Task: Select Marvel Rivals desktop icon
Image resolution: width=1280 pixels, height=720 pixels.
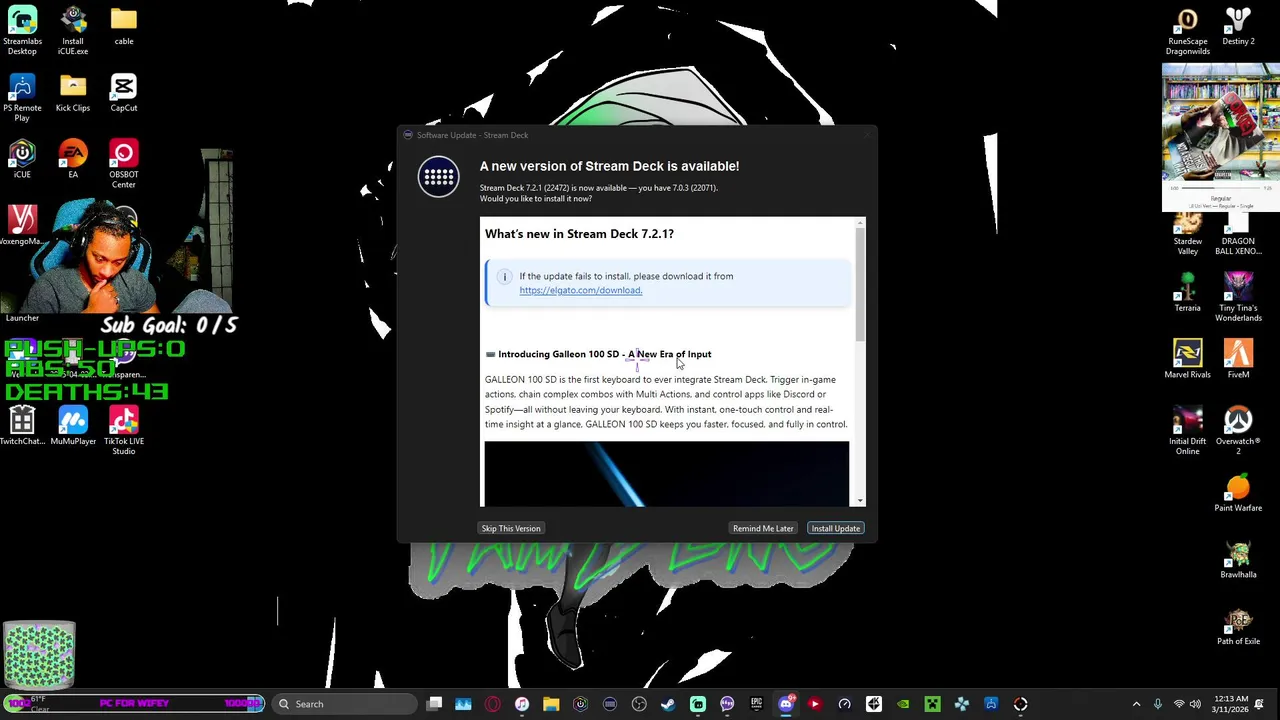Action: tap(1187, 359)
